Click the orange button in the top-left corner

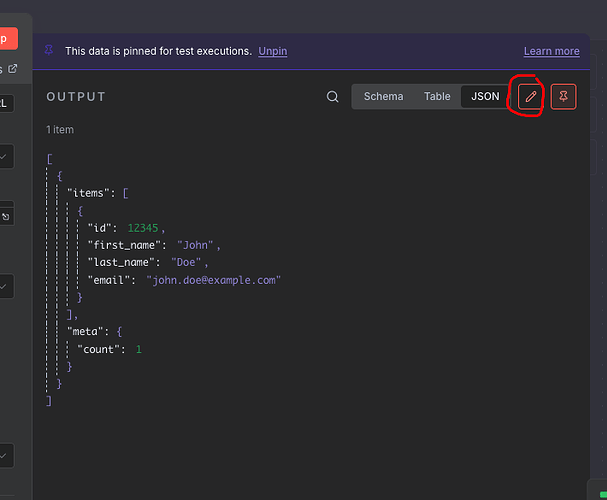(10, 38)
